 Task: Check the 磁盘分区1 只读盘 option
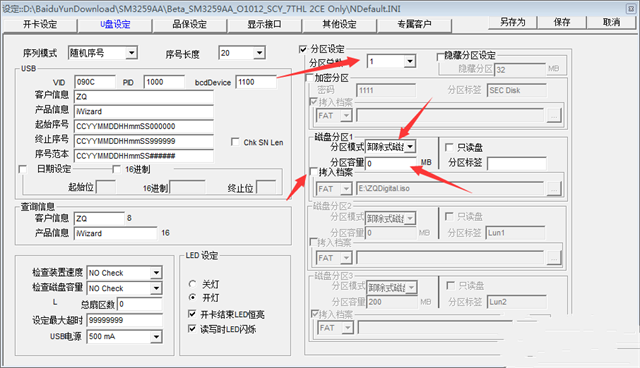coord(449,147)
